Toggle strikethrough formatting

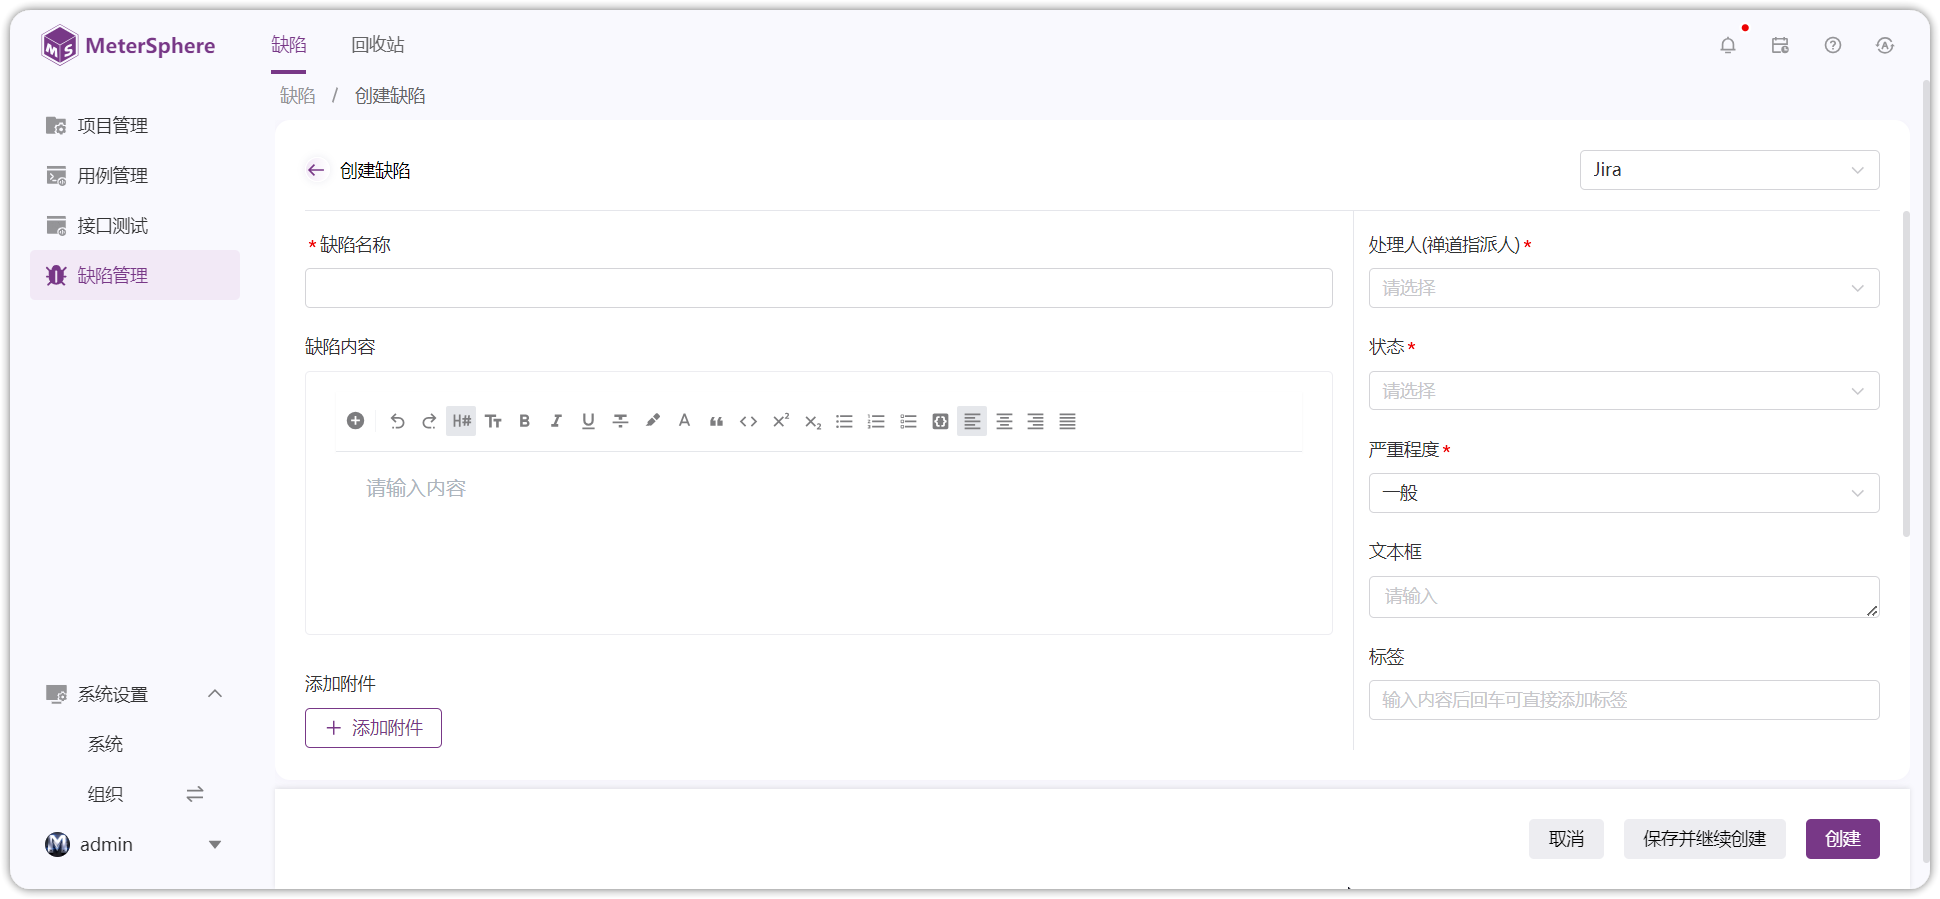(x=620, y=421)
